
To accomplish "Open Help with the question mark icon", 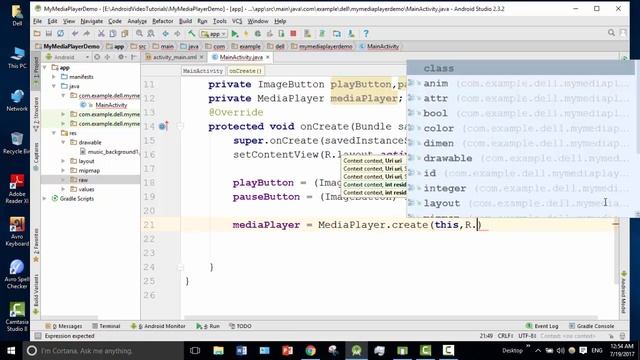I will (x=366, y=34).
